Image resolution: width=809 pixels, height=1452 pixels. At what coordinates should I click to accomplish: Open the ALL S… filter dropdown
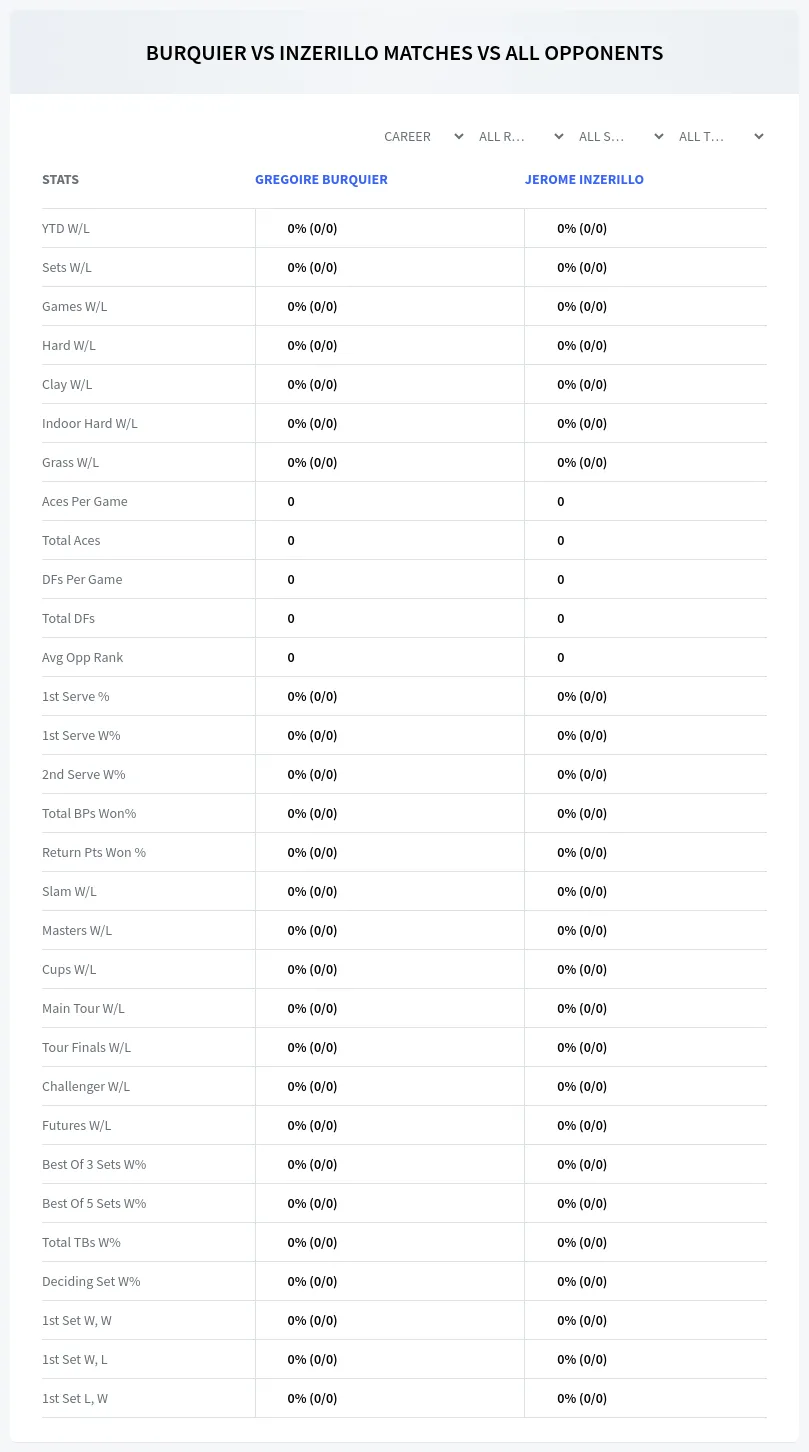tap(620, 136)
